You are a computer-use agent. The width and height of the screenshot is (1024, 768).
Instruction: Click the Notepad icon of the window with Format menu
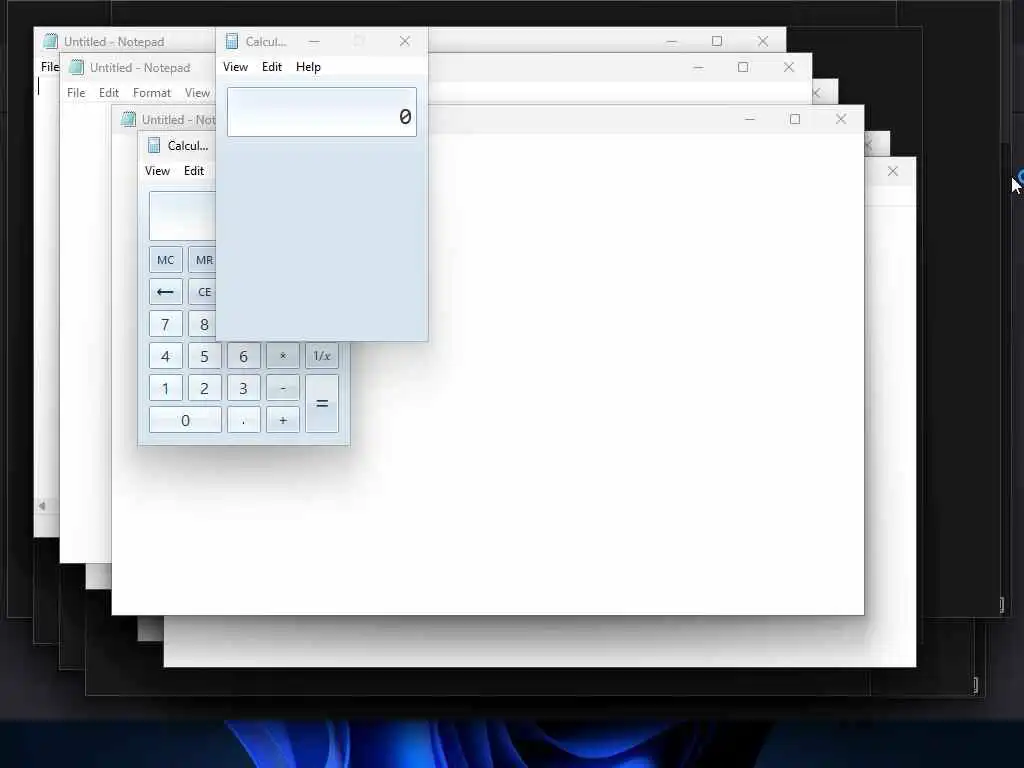[76, 67]
